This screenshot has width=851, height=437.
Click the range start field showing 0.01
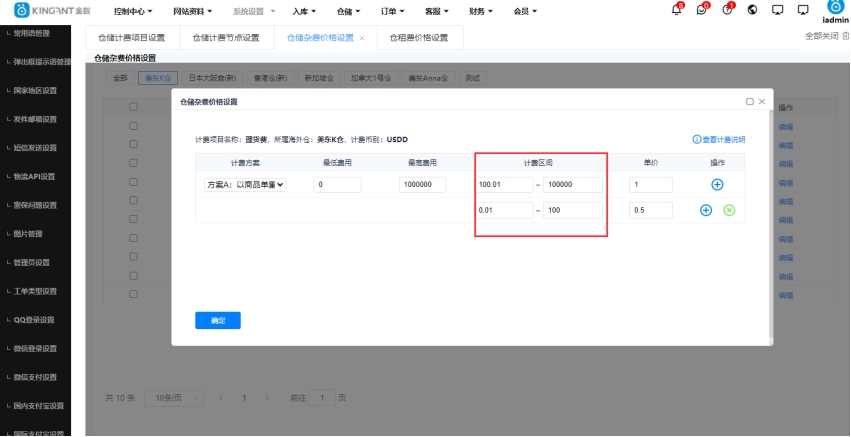tap(505, 210)
